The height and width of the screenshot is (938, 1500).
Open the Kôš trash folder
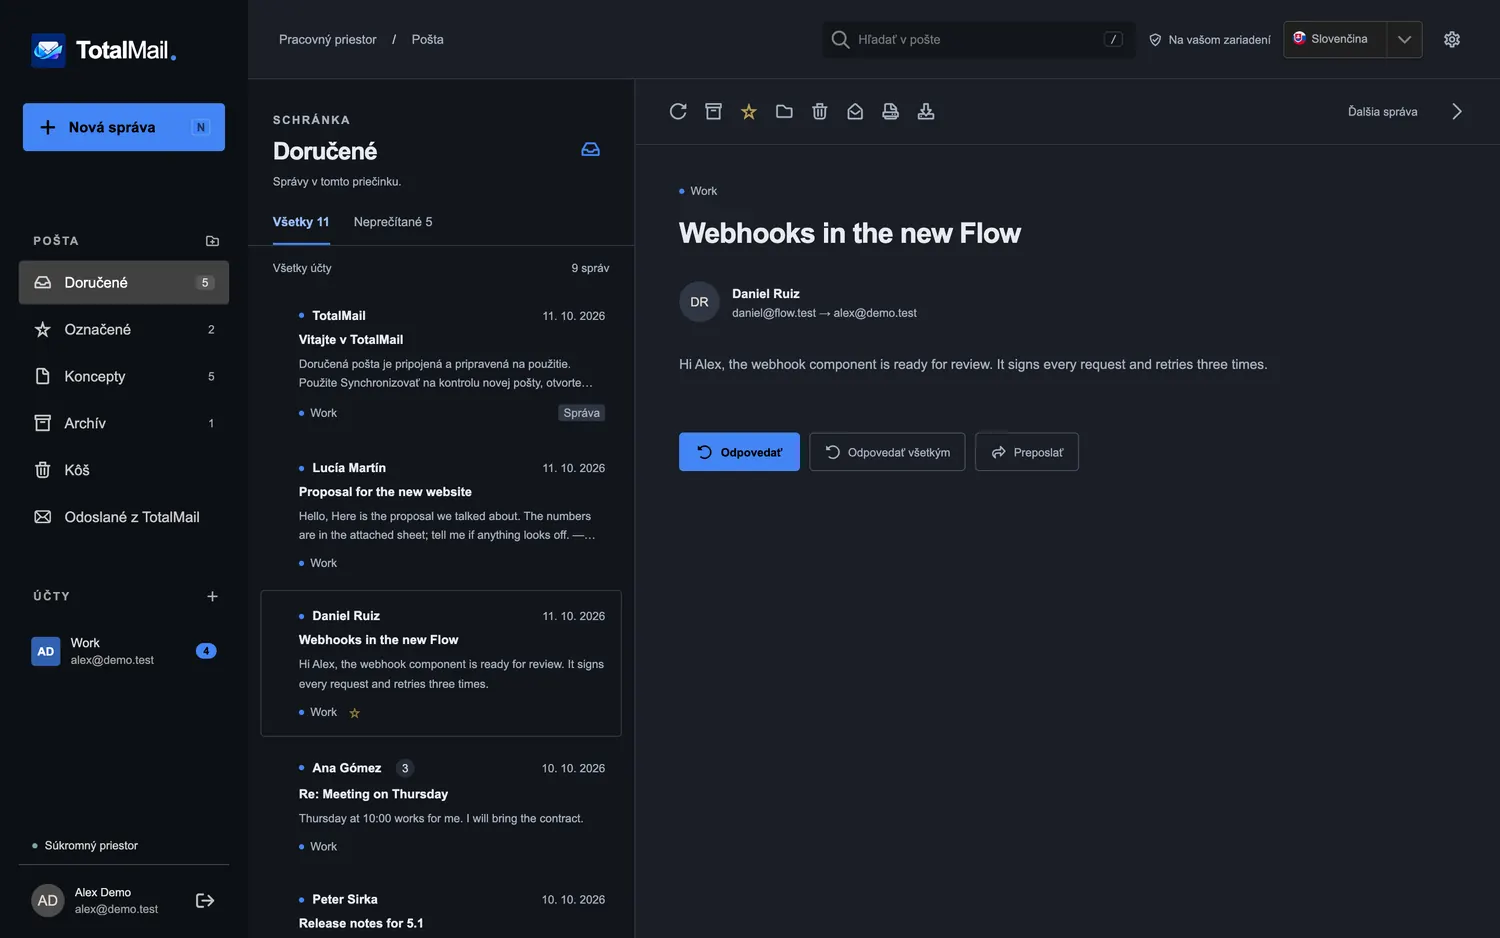click(x=124, y=470)
